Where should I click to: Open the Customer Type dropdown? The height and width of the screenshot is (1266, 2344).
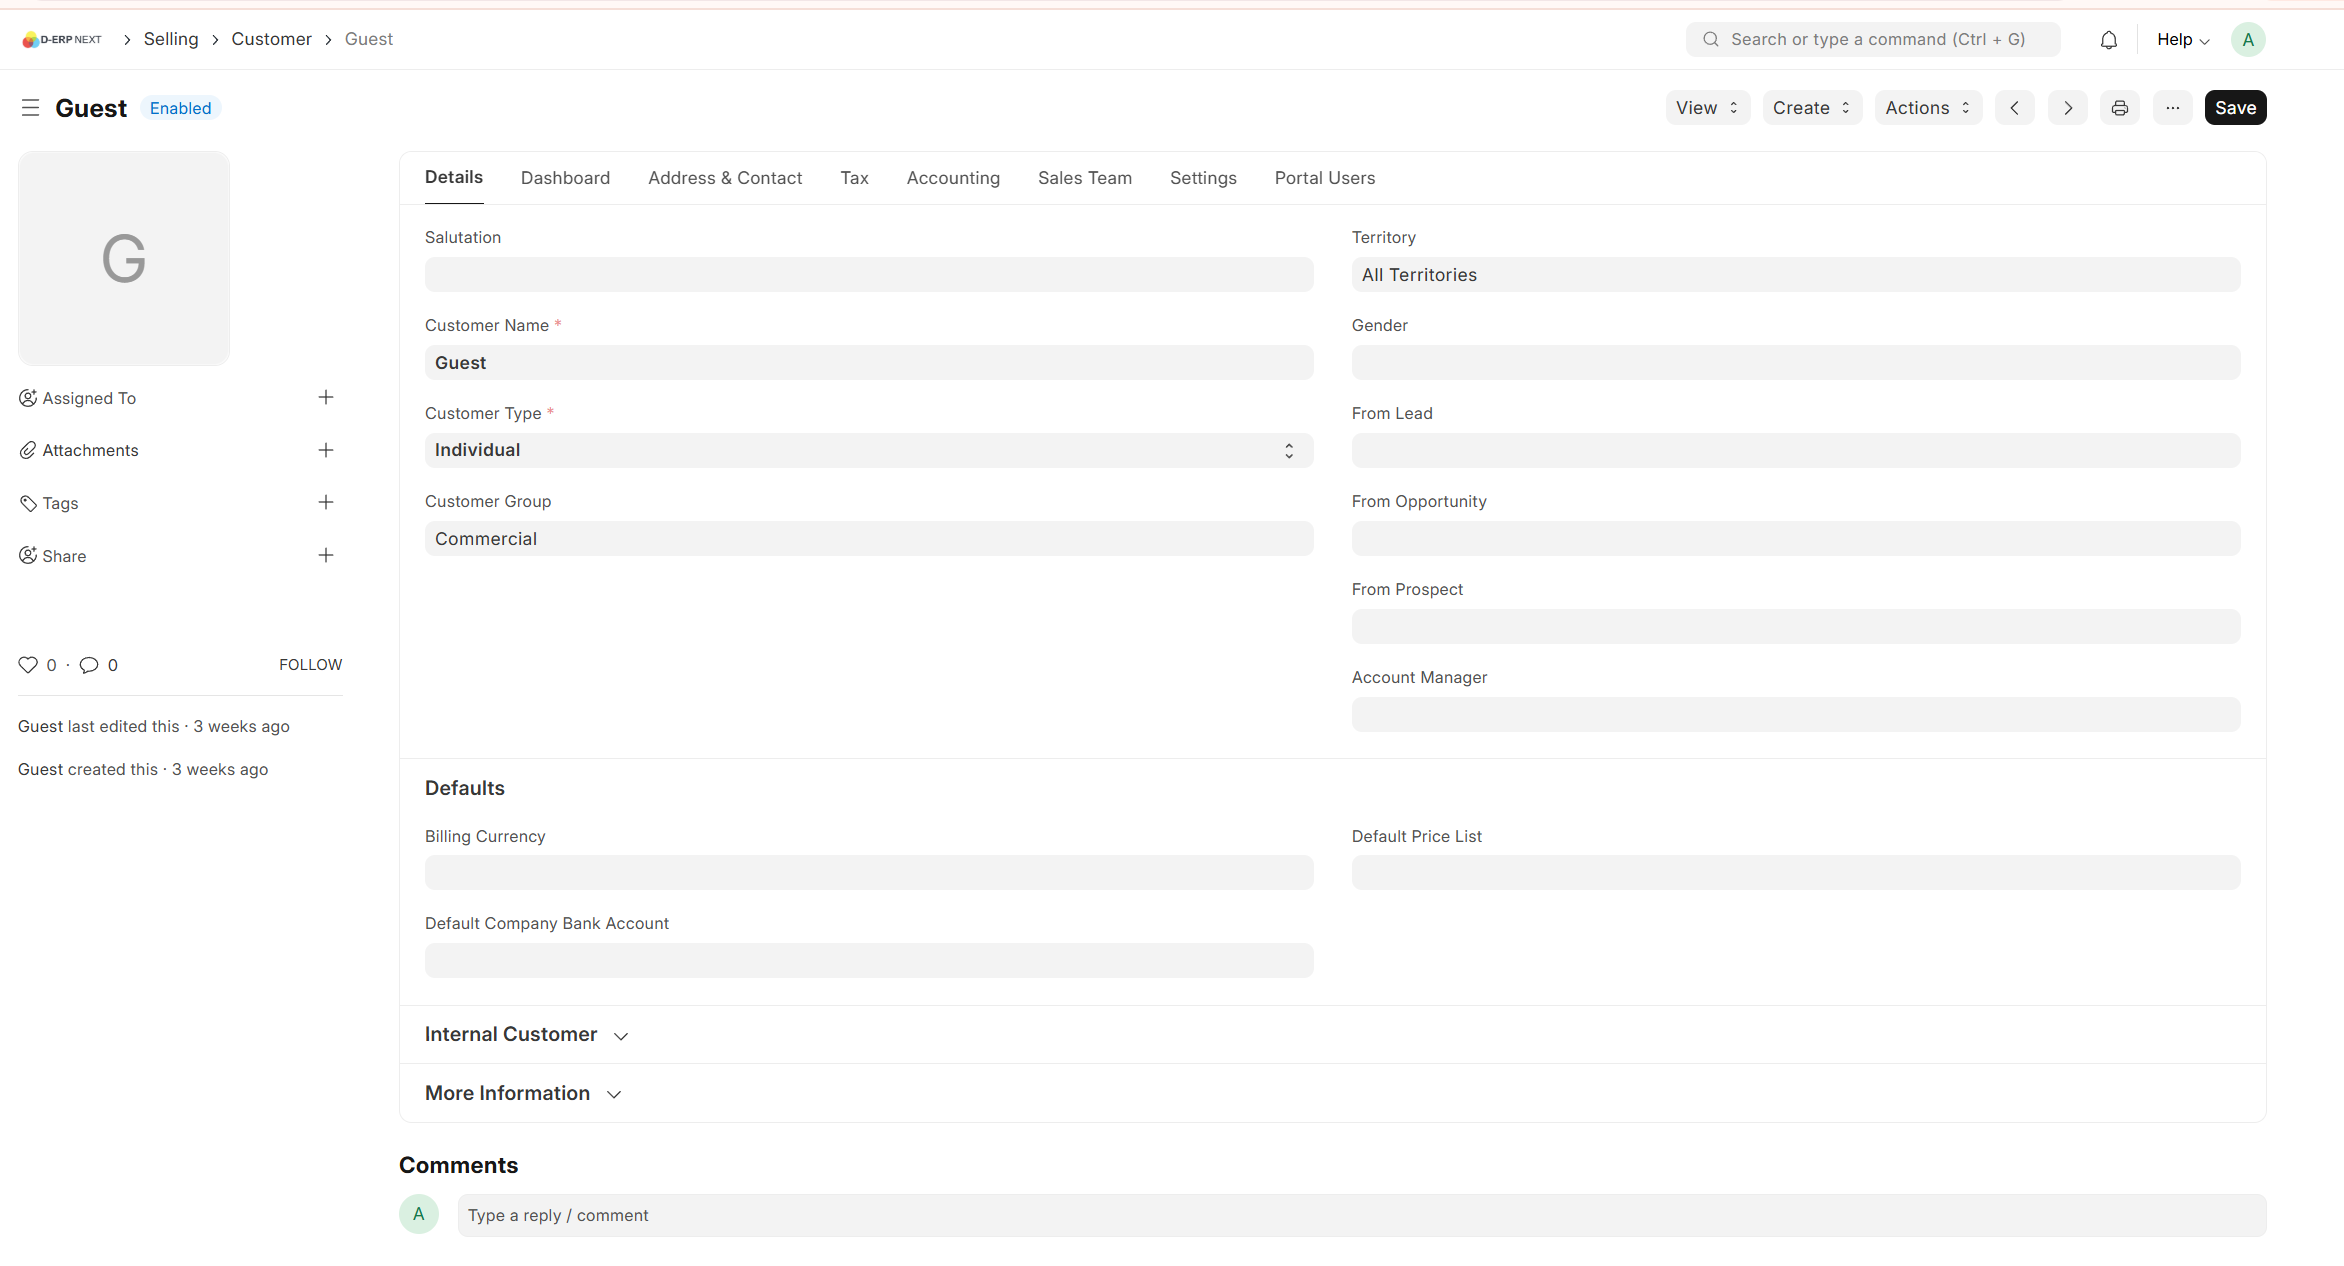[868, 451]
